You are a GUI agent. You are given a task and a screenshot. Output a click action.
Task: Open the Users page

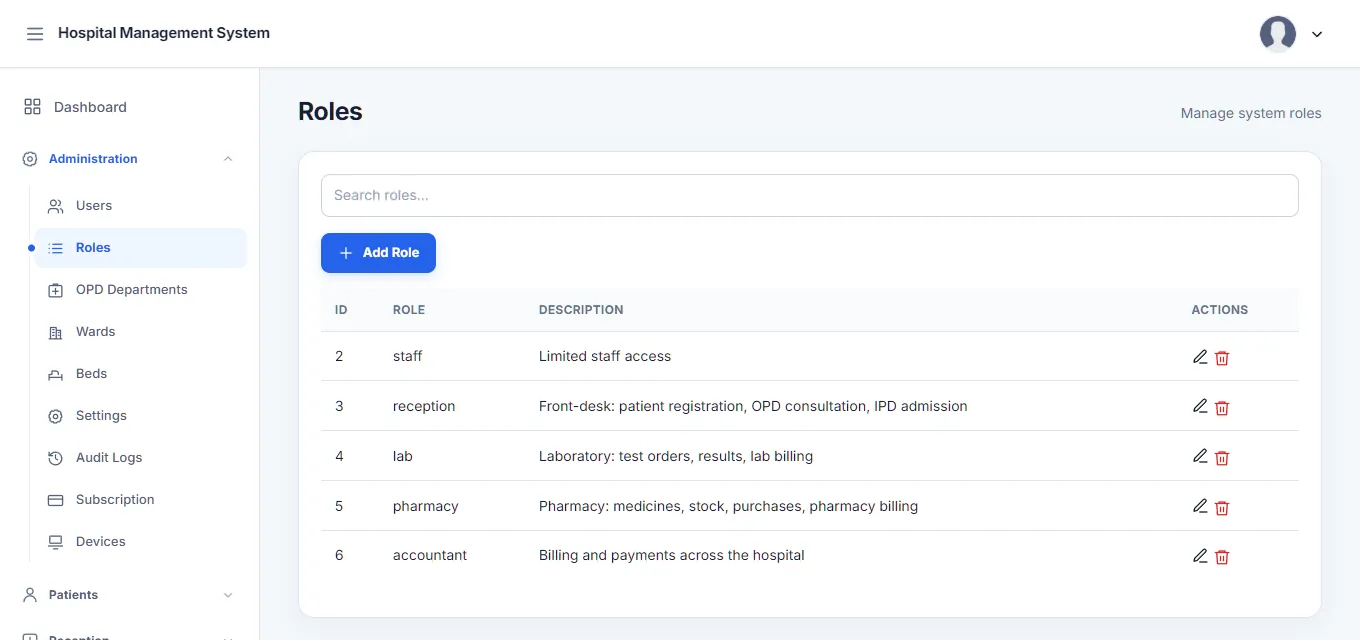[x=141, y=206]
